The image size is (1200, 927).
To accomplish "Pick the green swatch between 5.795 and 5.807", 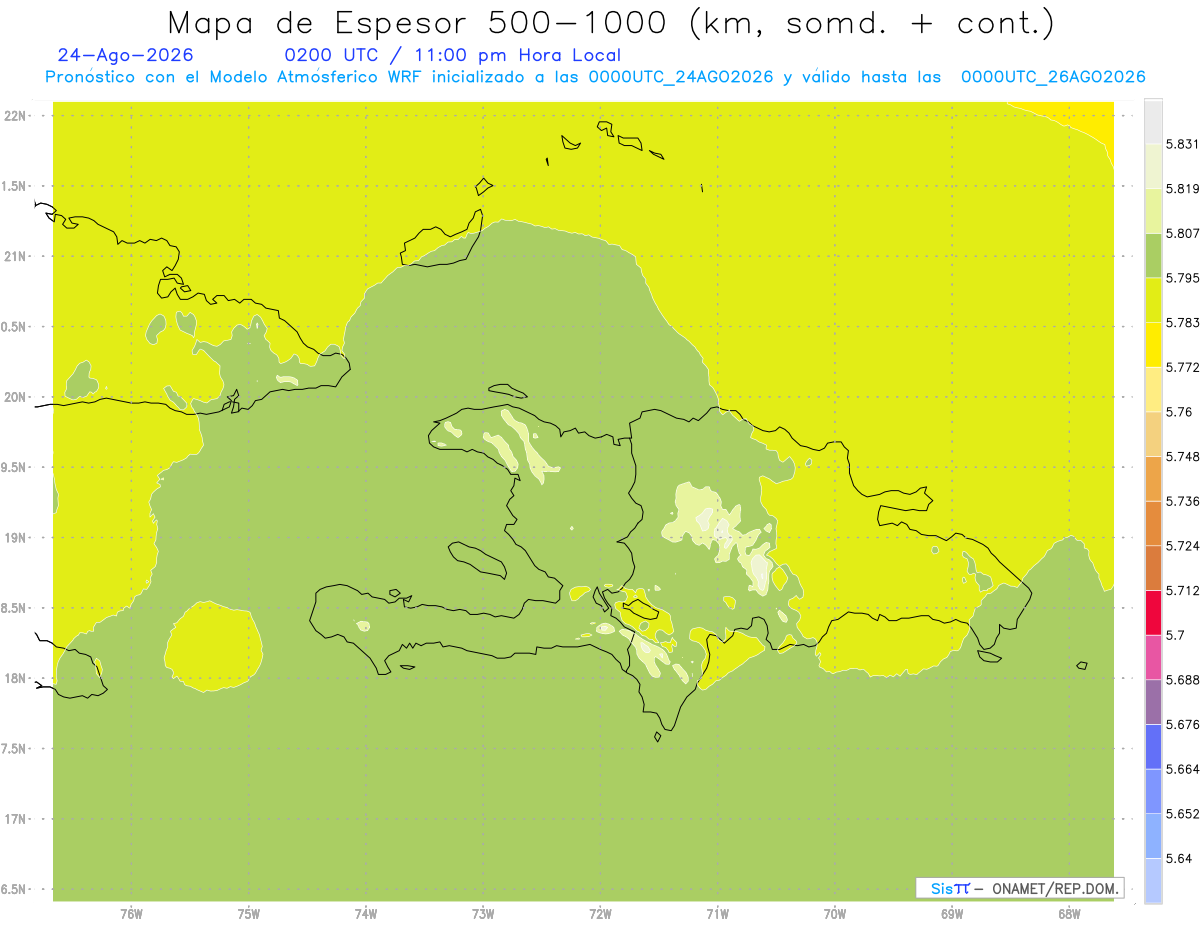I will click(x=1153, y=255).
